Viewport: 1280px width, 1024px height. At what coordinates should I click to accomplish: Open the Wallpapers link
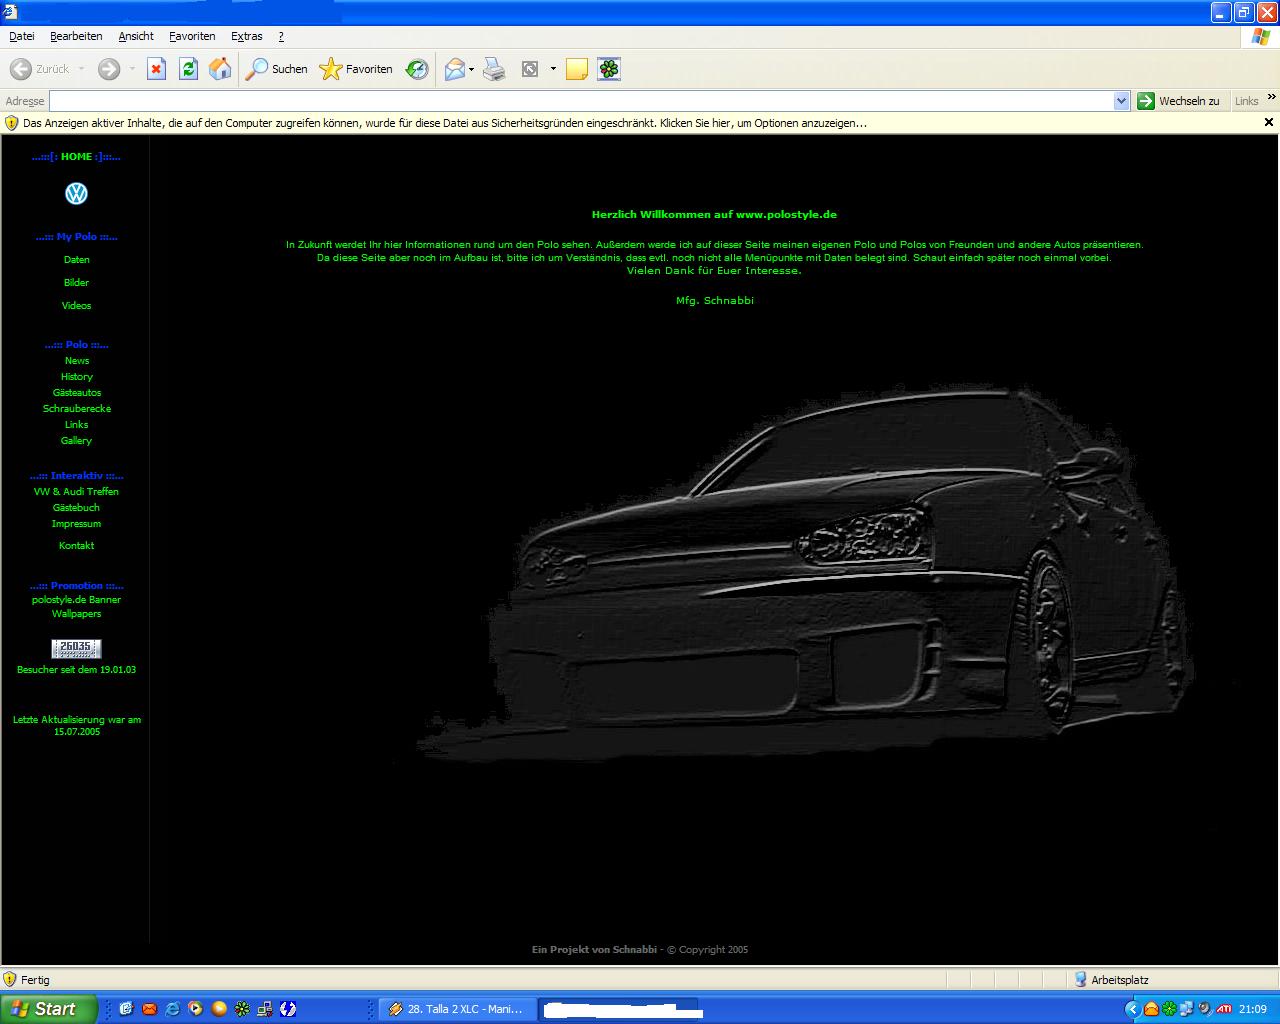click(76, 614)
